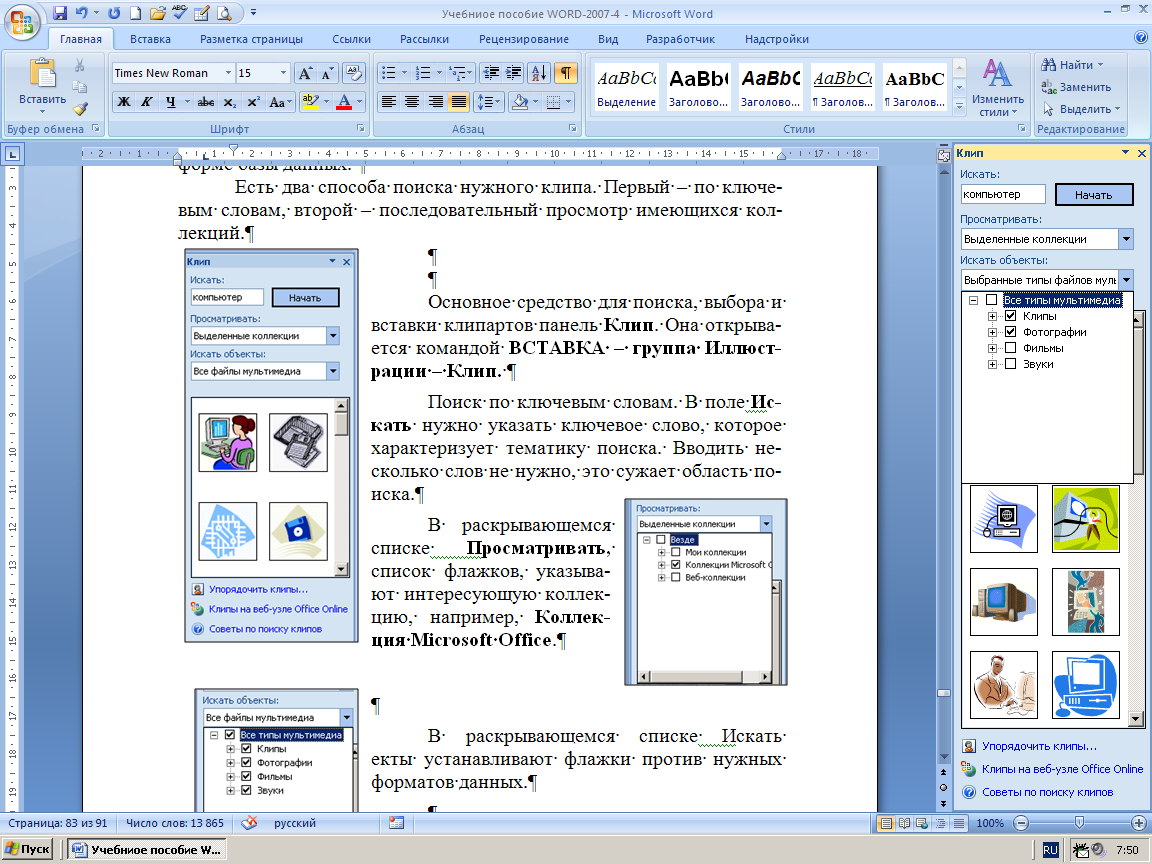1152x864 pixels.
Task: Open the Change Styles (Изменить стили) menu
Action: coord(997,87)
